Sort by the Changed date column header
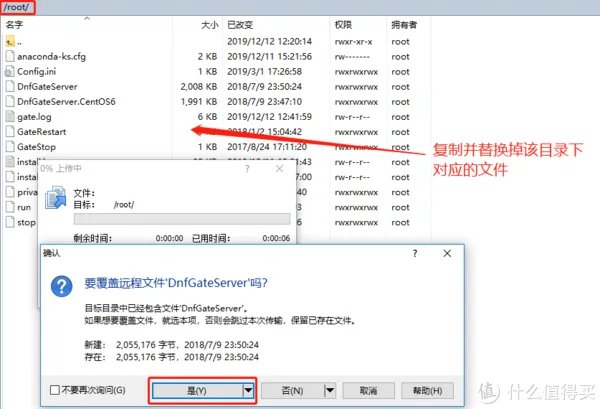Image resolution: width=600 pixels, height=409 pixels. (240, 25)
